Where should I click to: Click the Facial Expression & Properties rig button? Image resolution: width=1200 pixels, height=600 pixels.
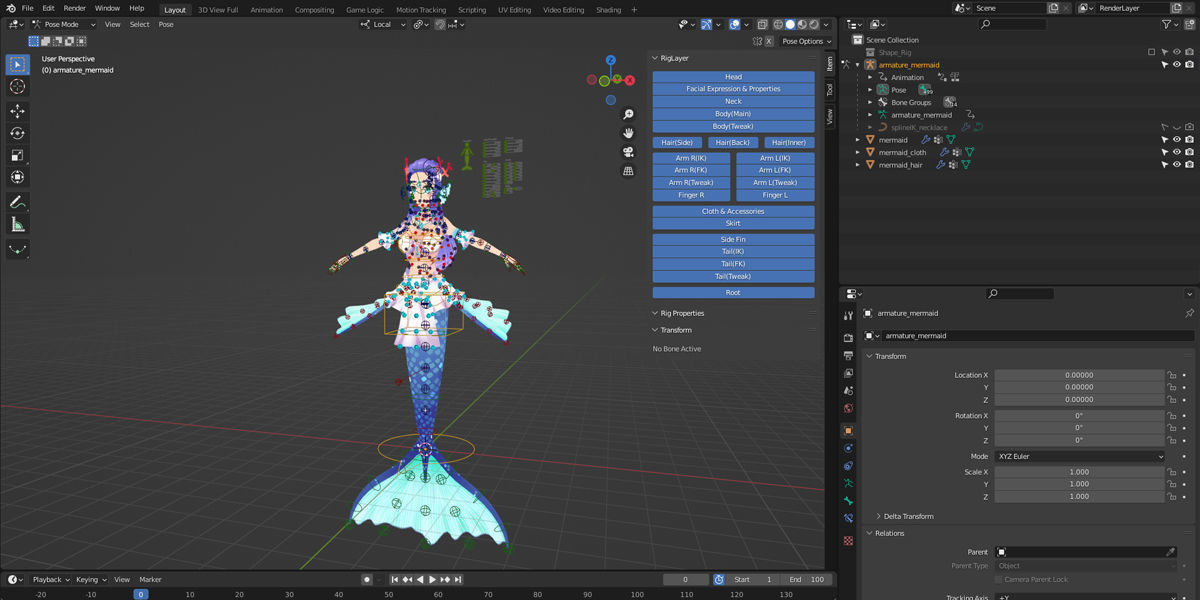click(x=733, y=88)
